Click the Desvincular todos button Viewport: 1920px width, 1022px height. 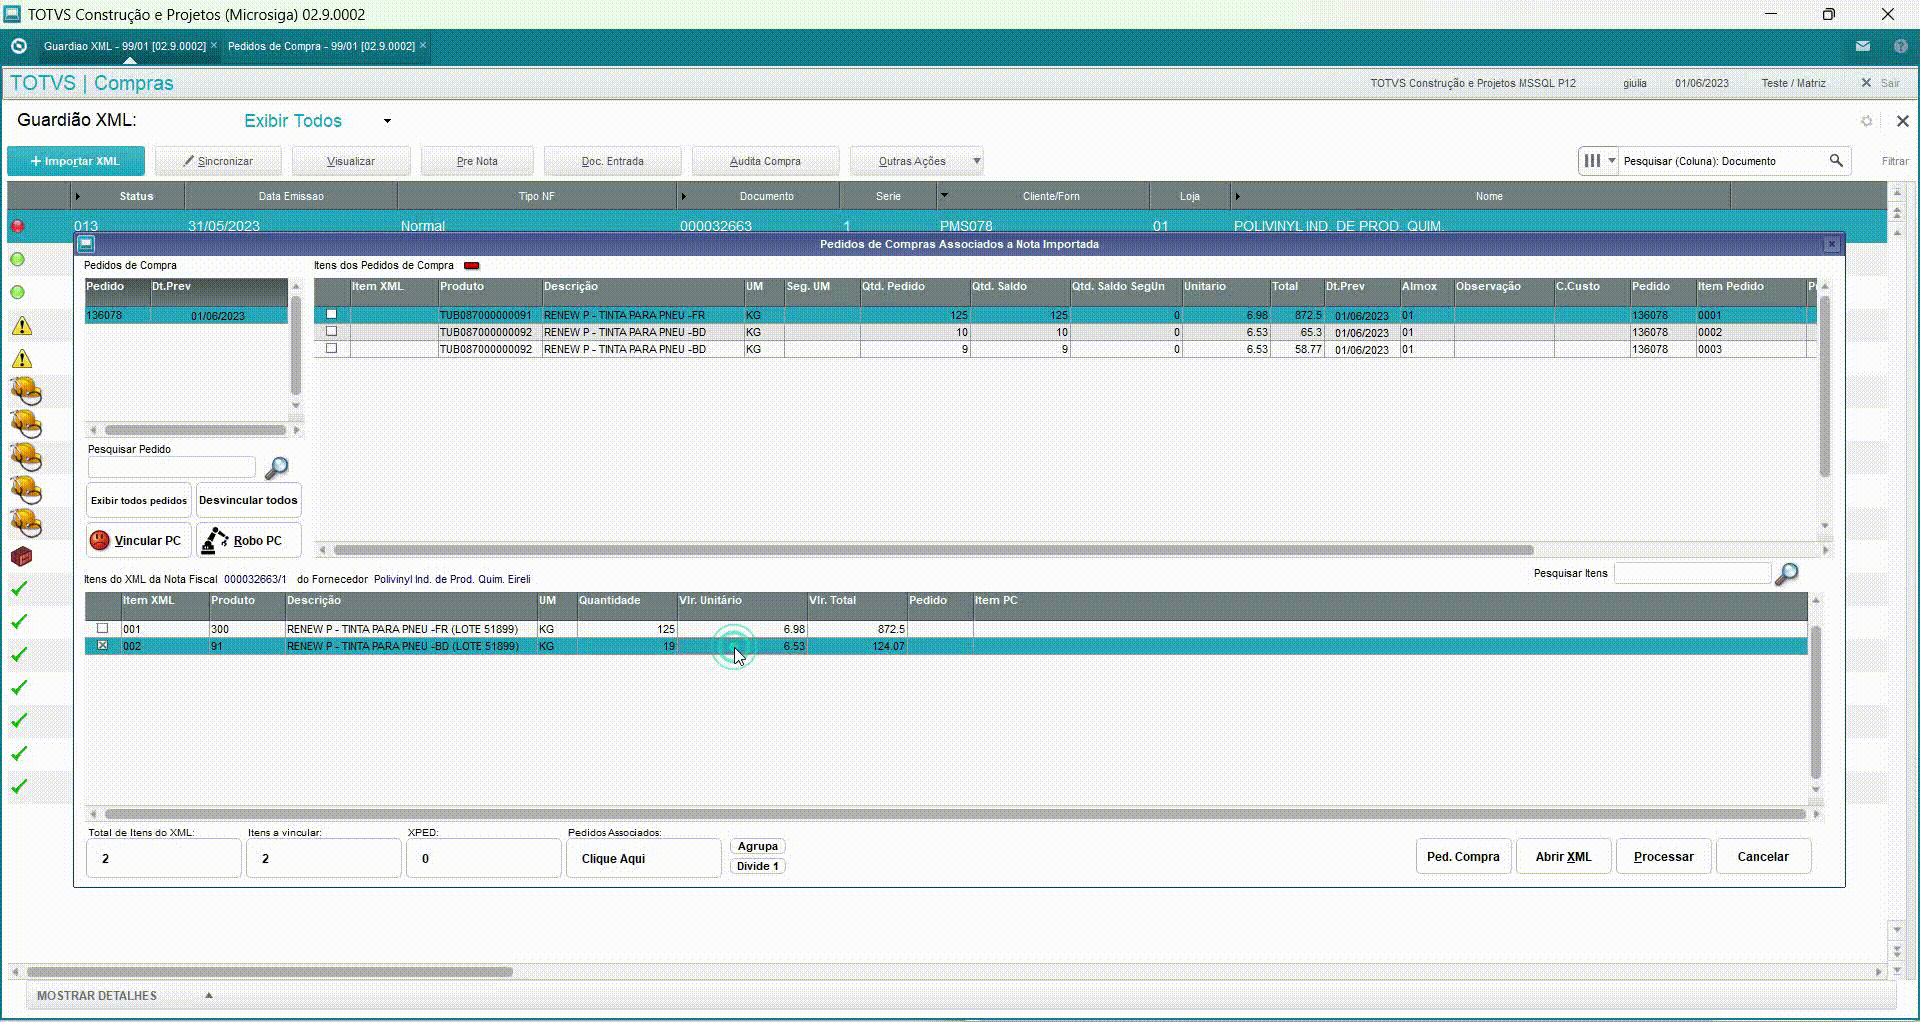coord(248,500)
